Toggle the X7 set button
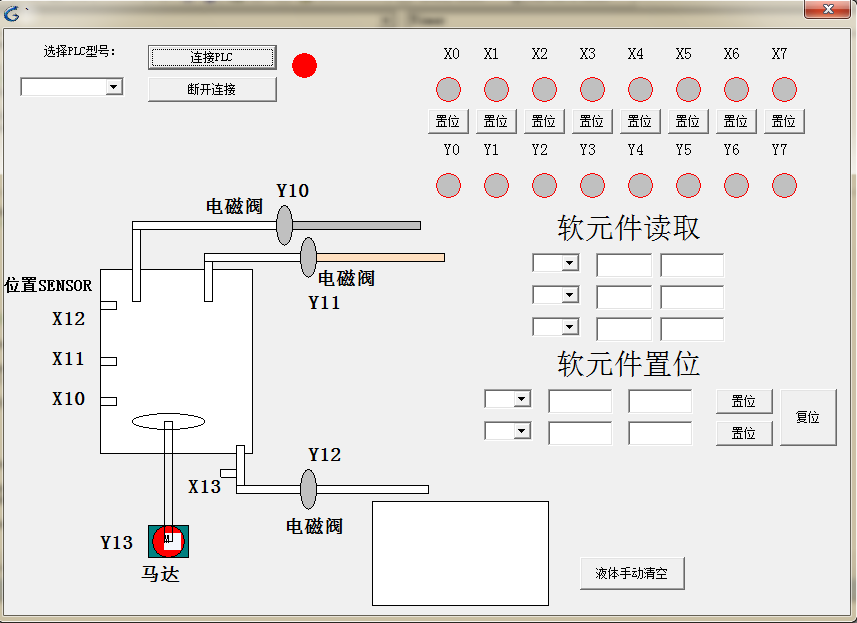 pyautogui.click(x=784, y=122)
